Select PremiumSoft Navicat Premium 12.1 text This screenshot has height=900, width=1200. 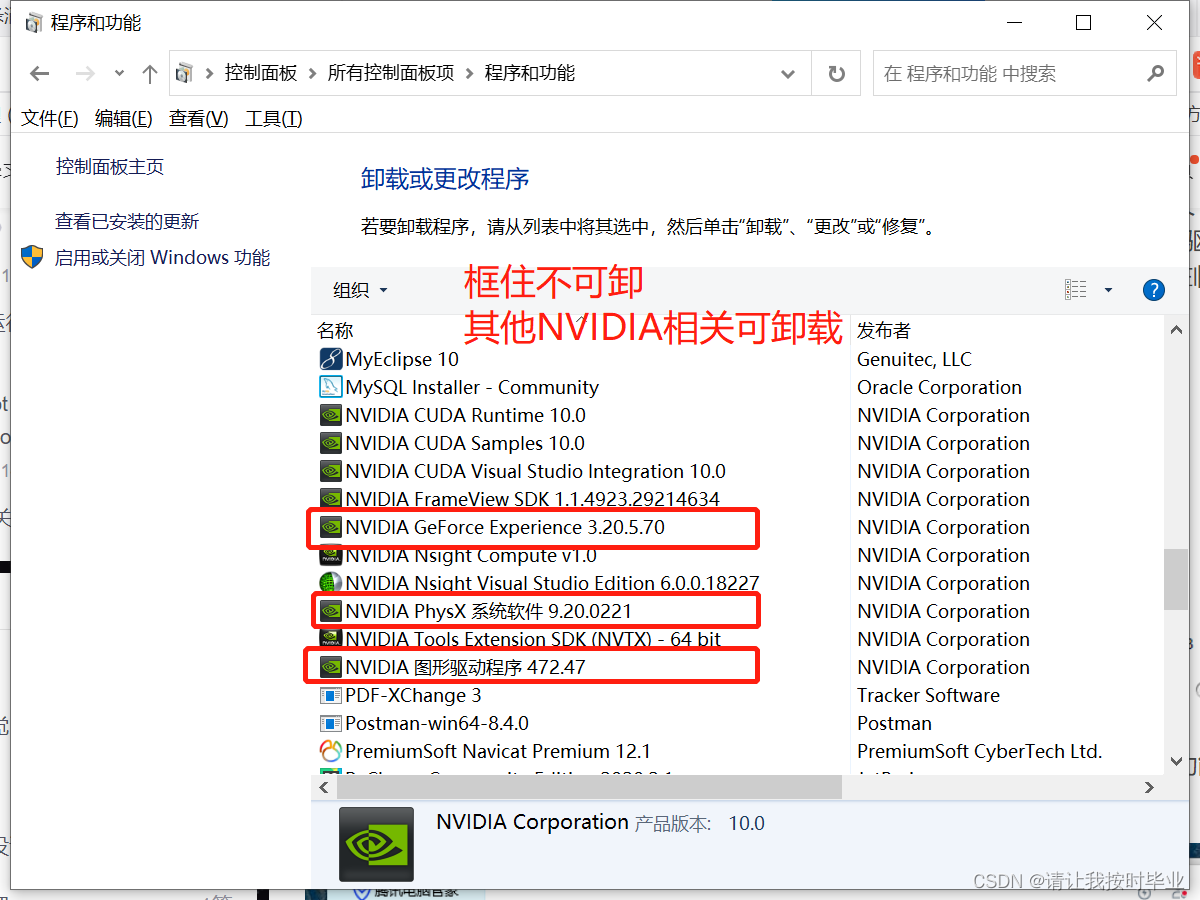498,751
